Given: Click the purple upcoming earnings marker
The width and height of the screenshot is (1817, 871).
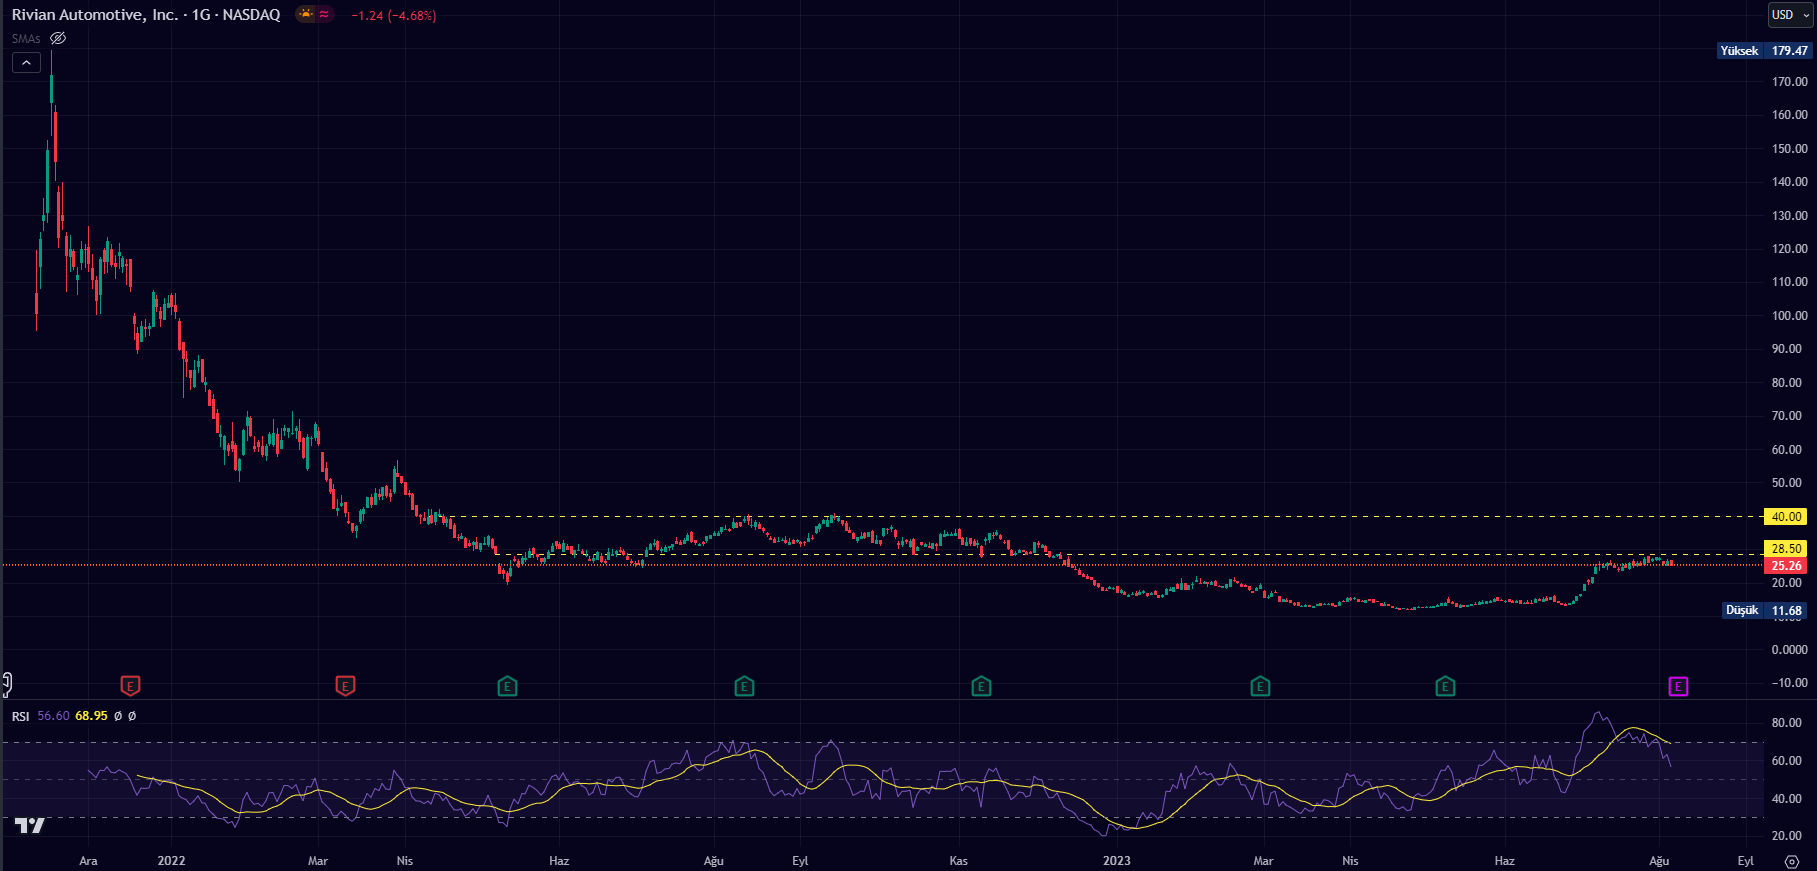Looking at the screenshot, I should (x=1678, y=686).
